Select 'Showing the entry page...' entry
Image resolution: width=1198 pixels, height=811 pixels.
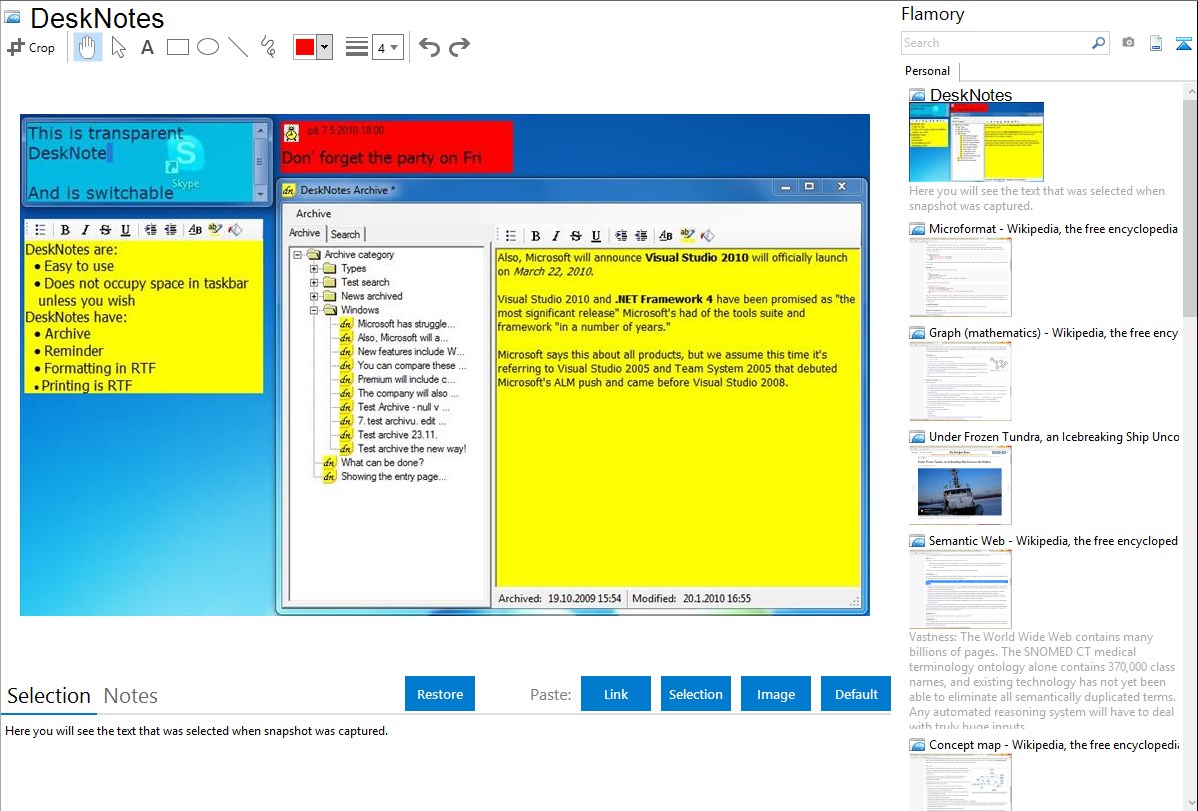click(393, 476)
